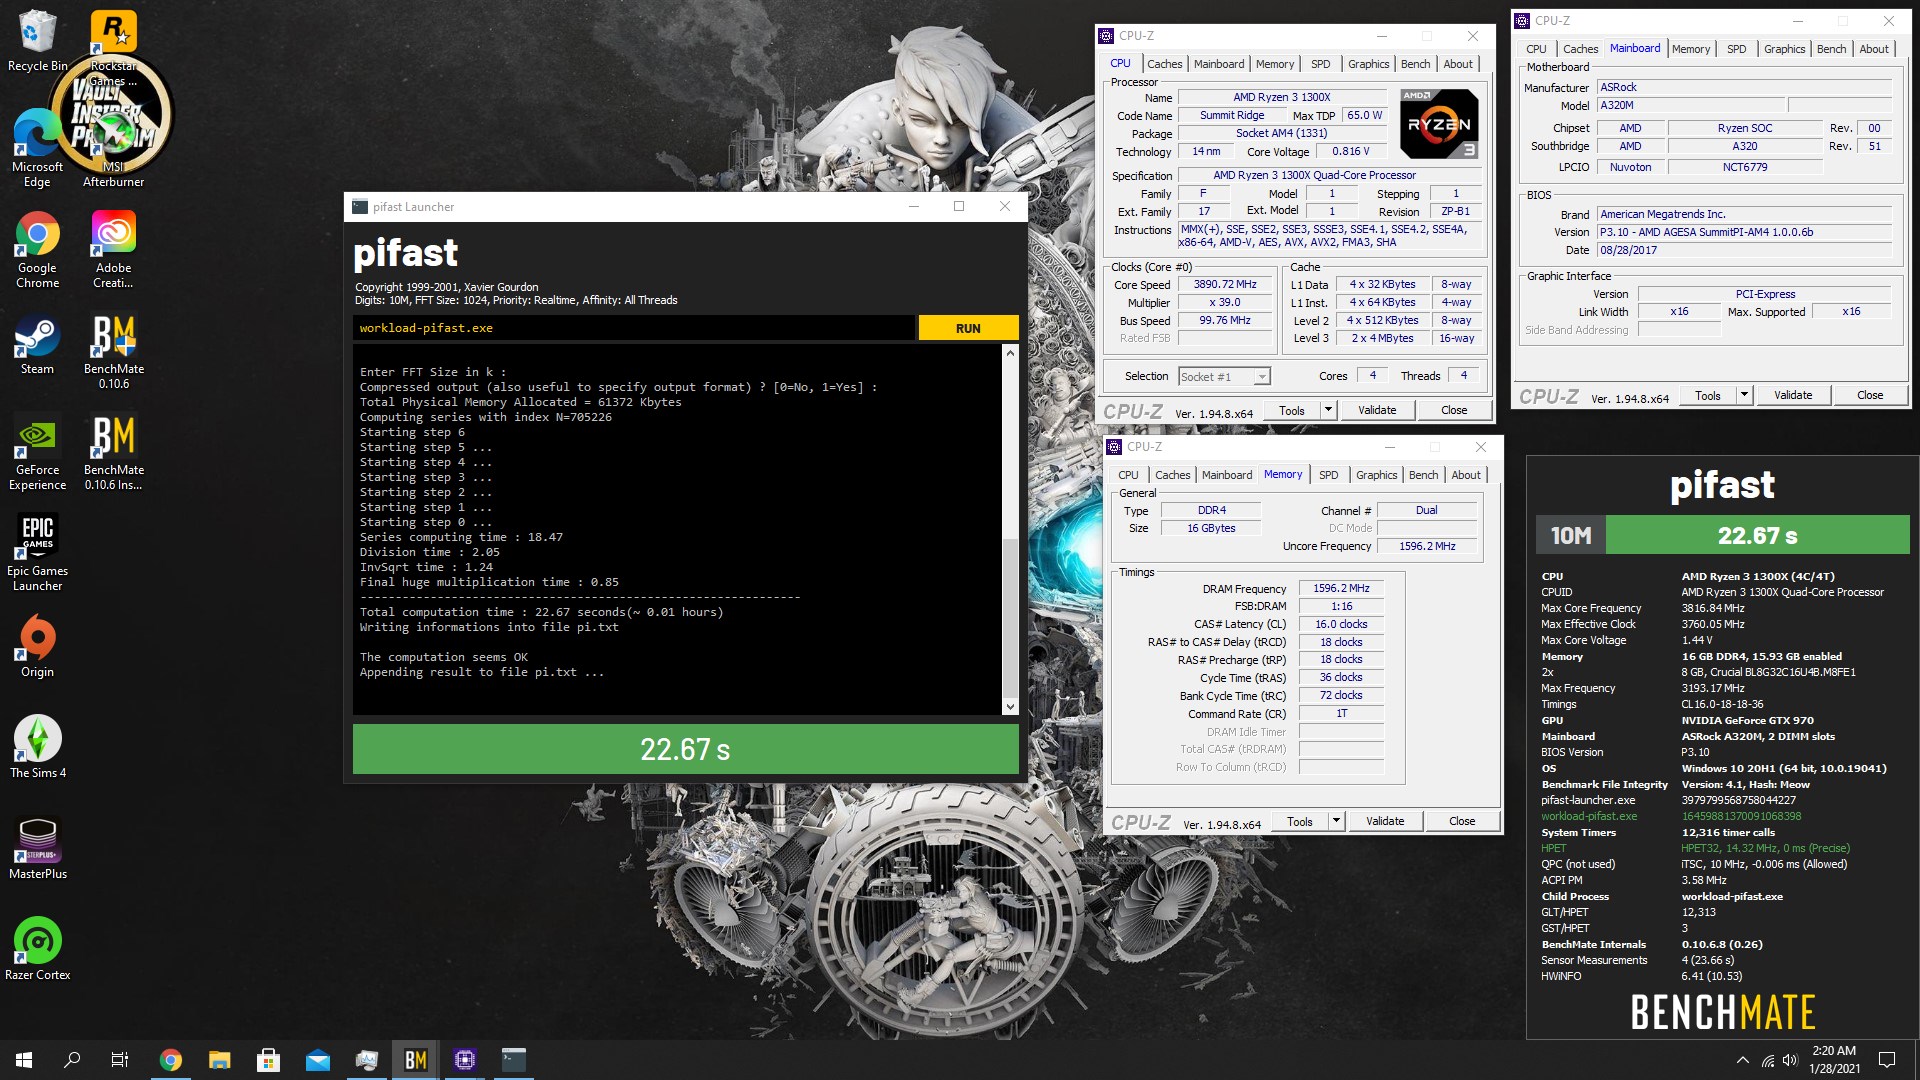Click the volume tray icon
The image size is (1920, 1080).
click(x=1790, y=1060)
